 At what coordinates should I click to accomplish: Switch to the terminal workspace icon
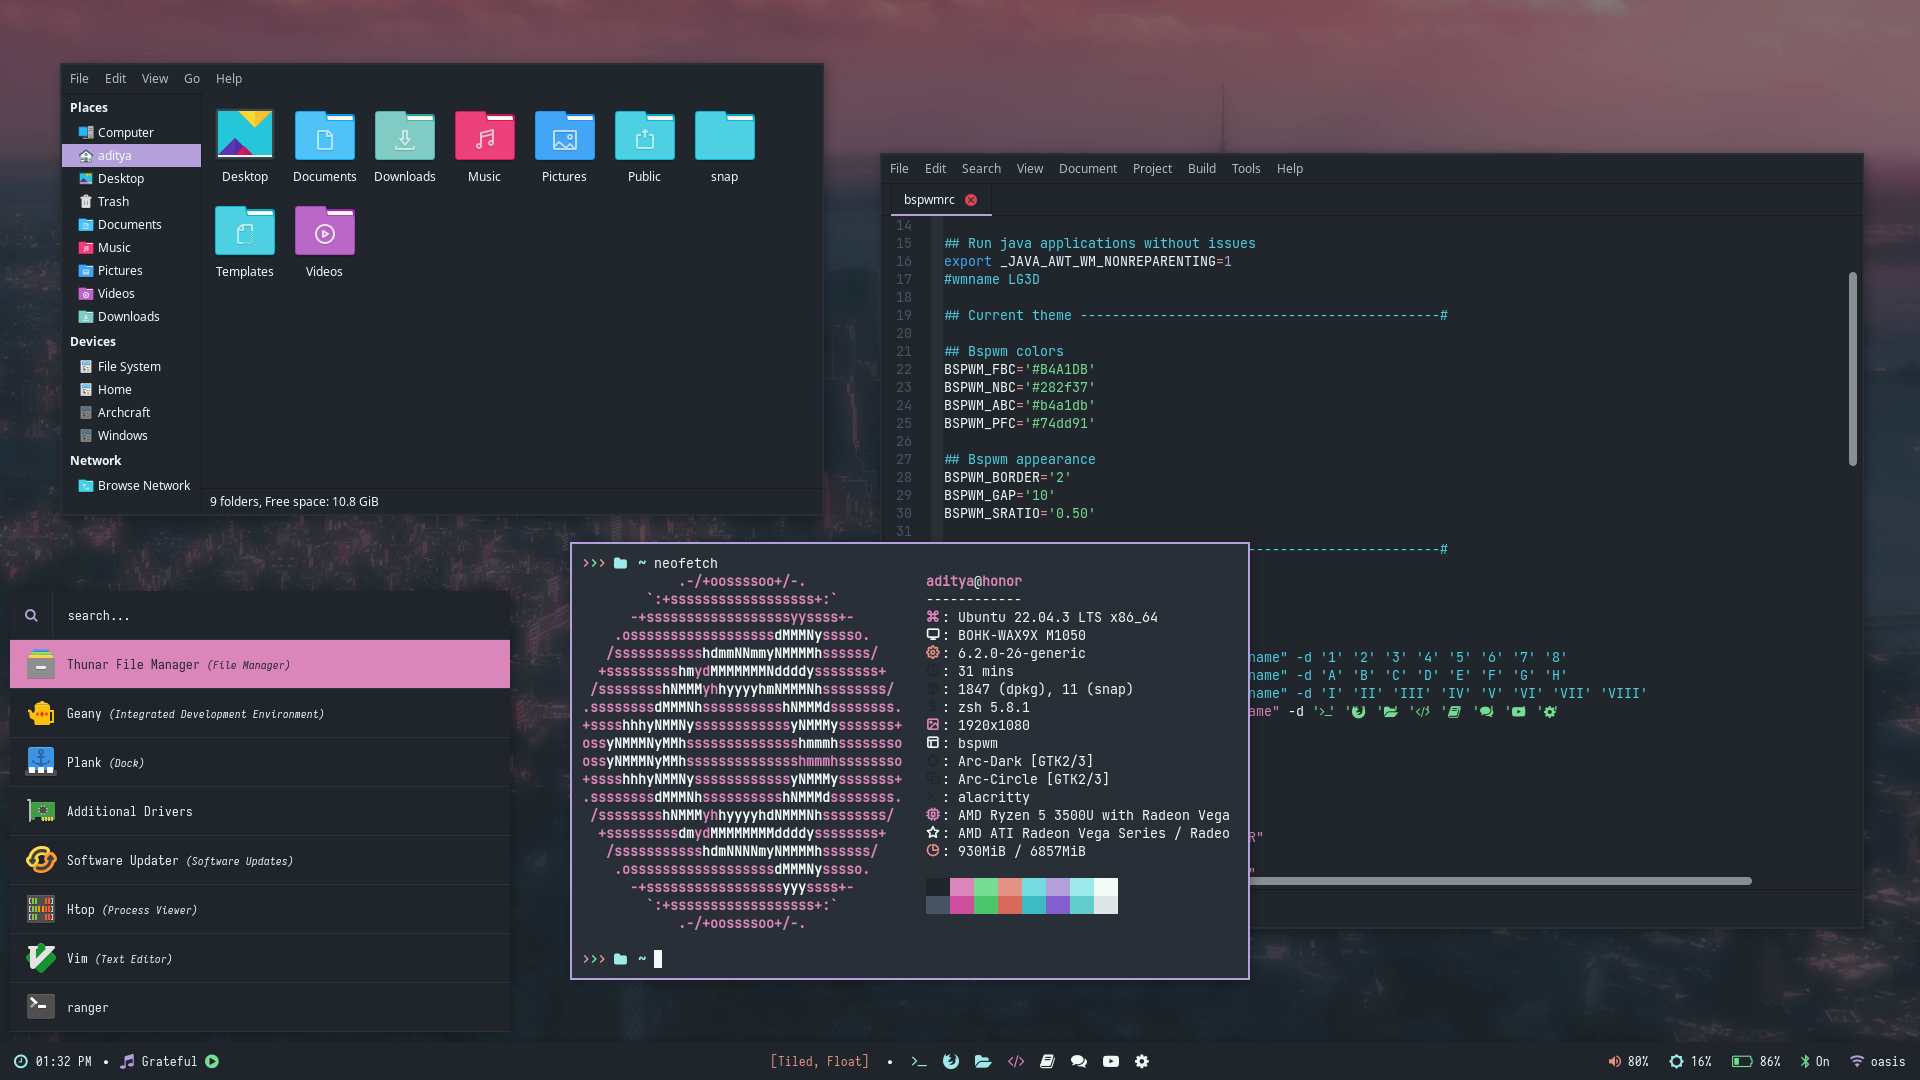[918, 1062]
